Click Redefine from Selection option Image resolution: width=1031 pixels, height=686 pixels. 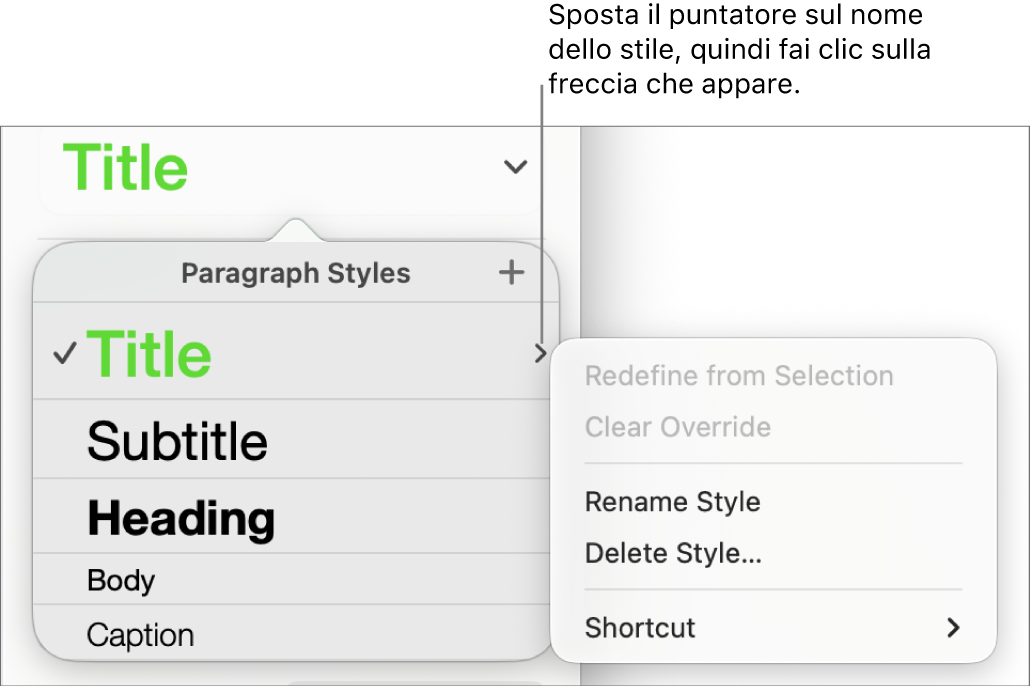pyautogui.click(x=740, y=376)
